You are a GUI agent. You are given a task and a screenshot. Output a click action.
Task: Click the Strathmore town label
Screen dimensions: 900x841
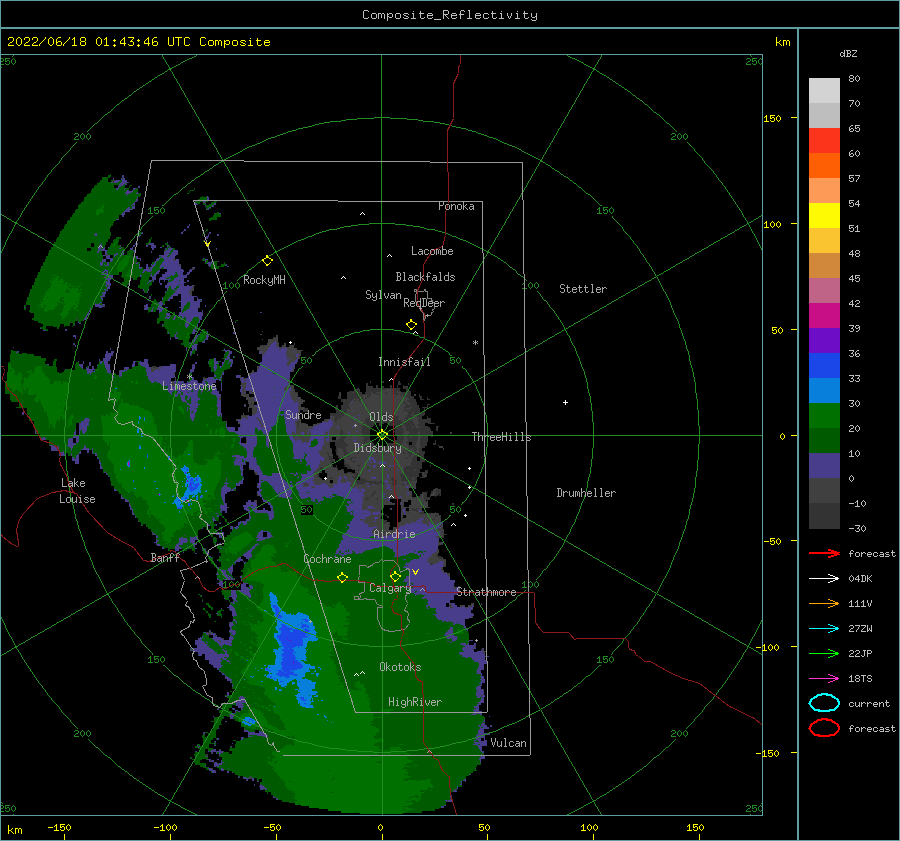[x=486, y=592]
